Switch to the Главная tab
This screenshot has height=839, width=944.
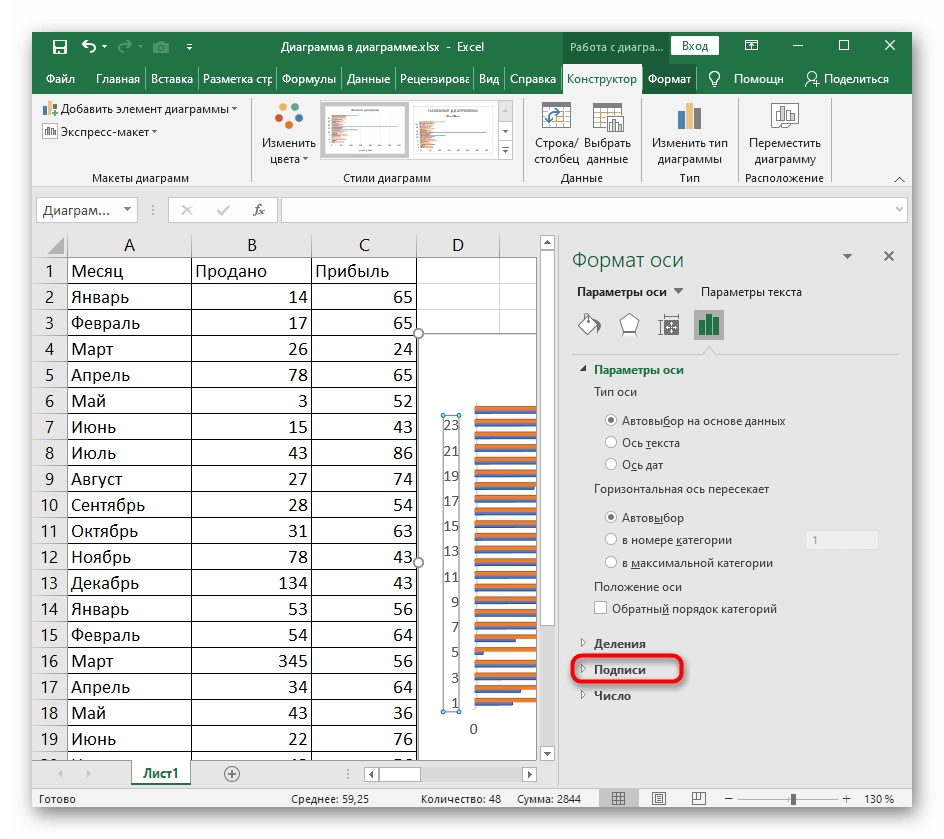pos(117,79)
